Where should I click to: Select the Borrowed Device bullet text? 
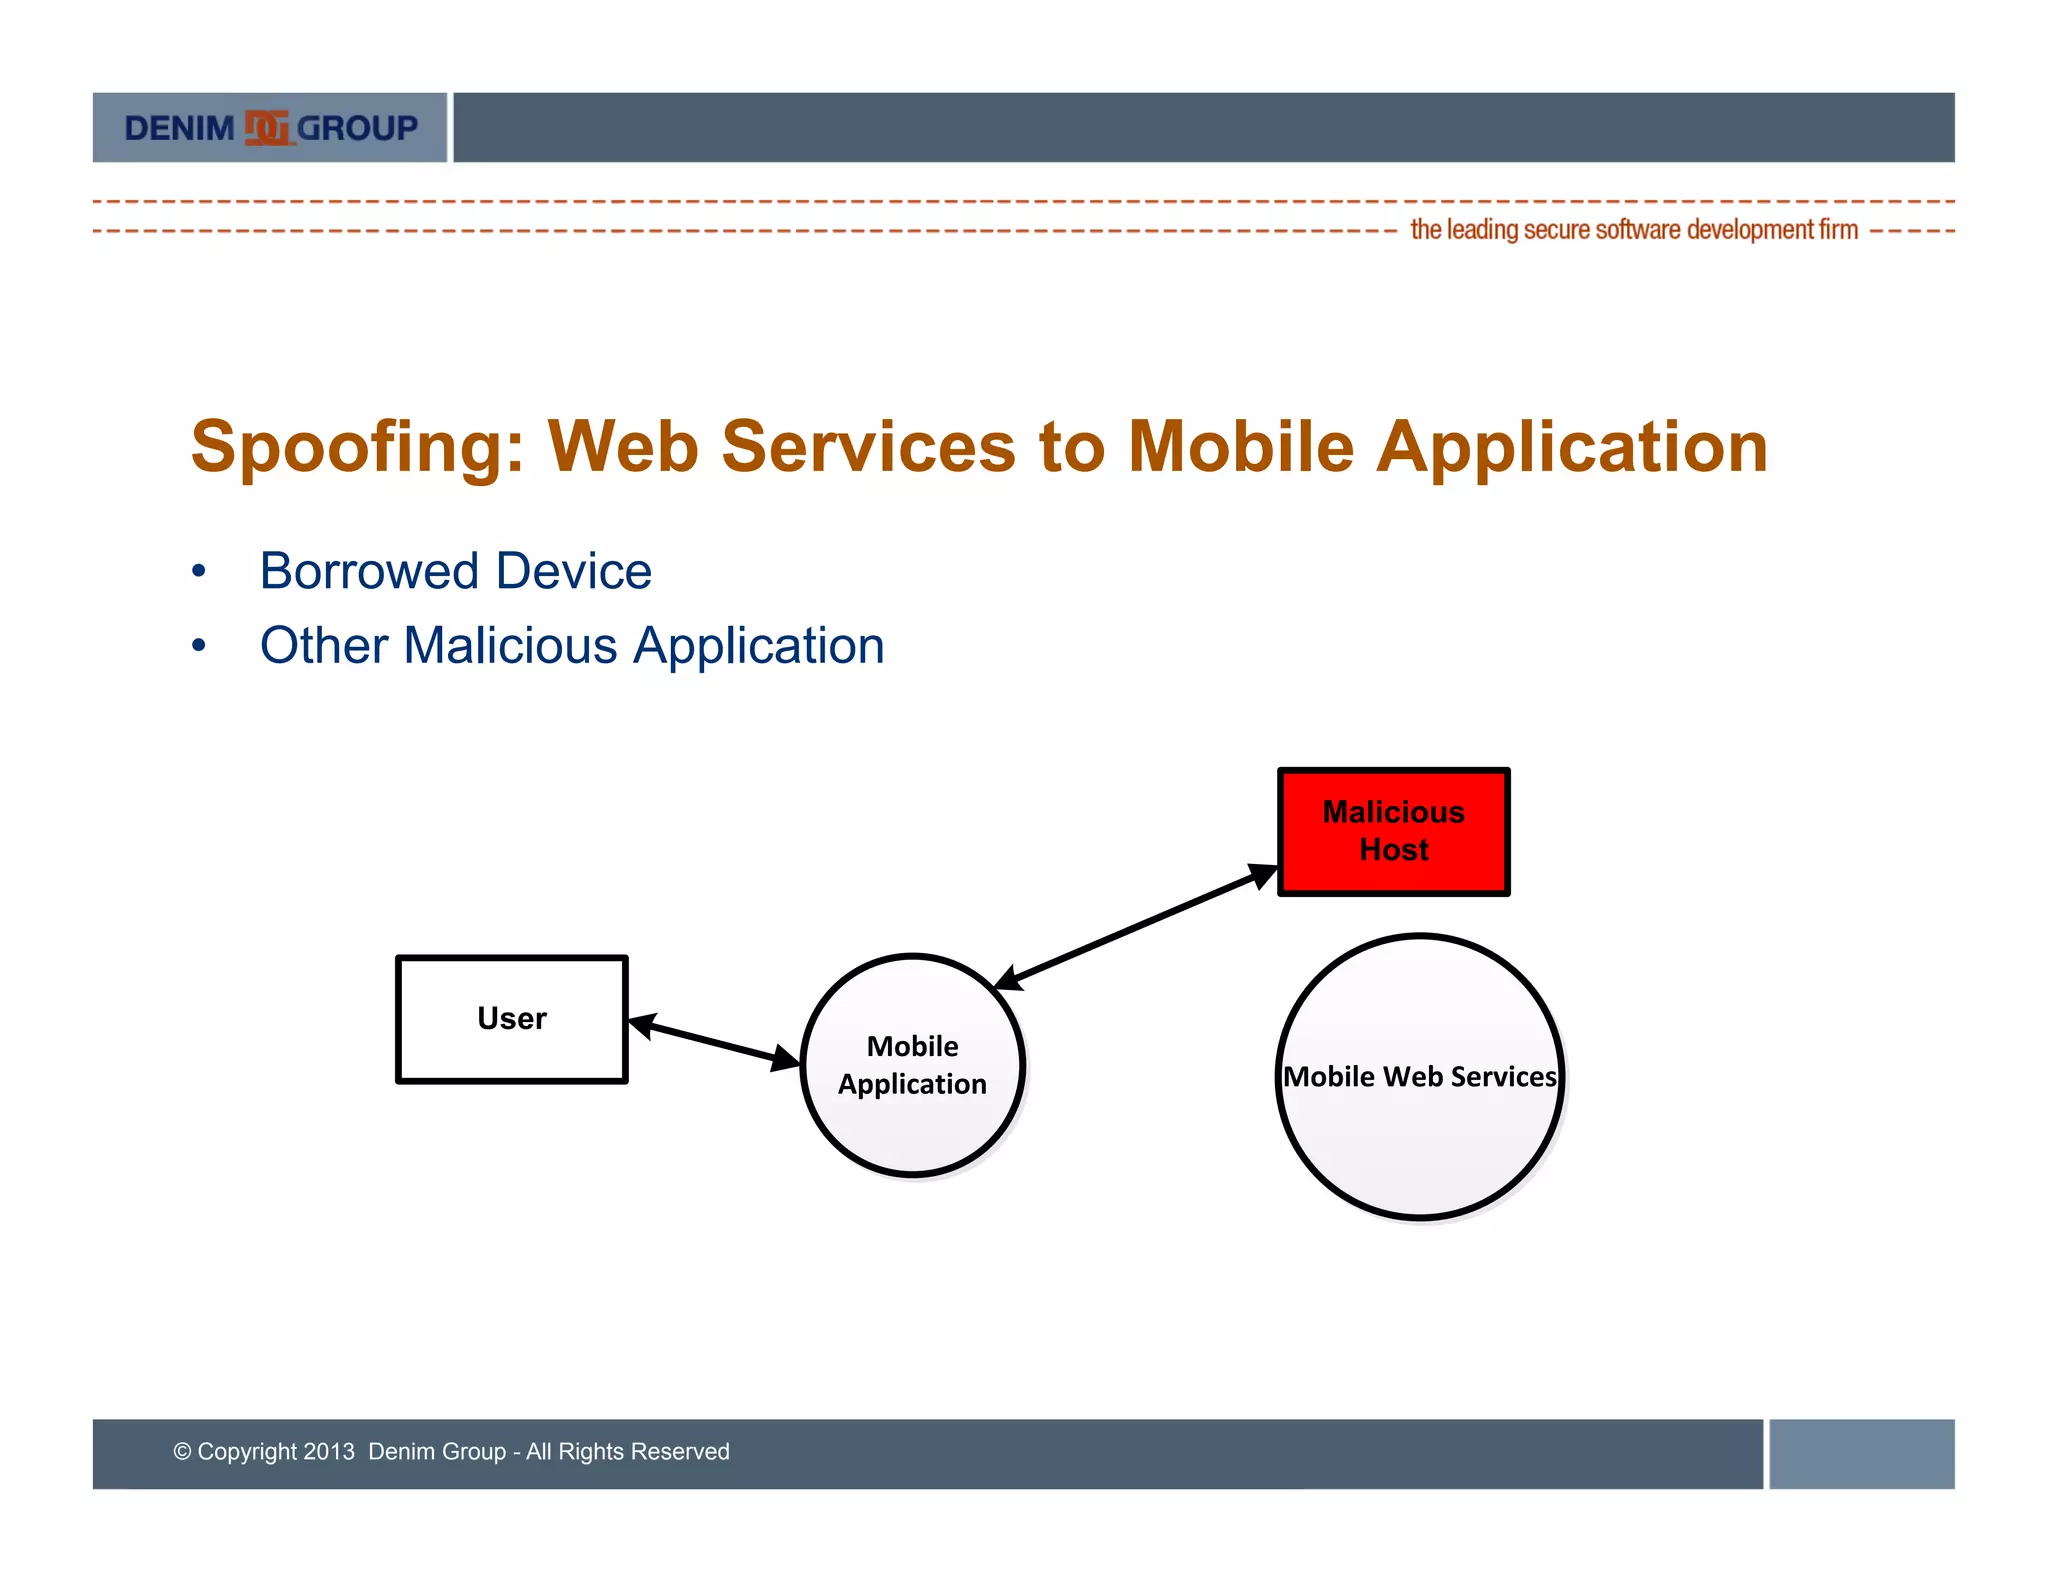(455, 571)
